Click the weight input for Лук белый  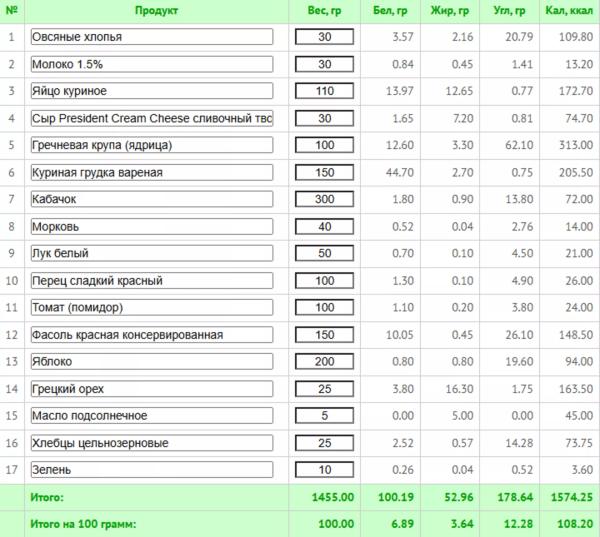324,253
